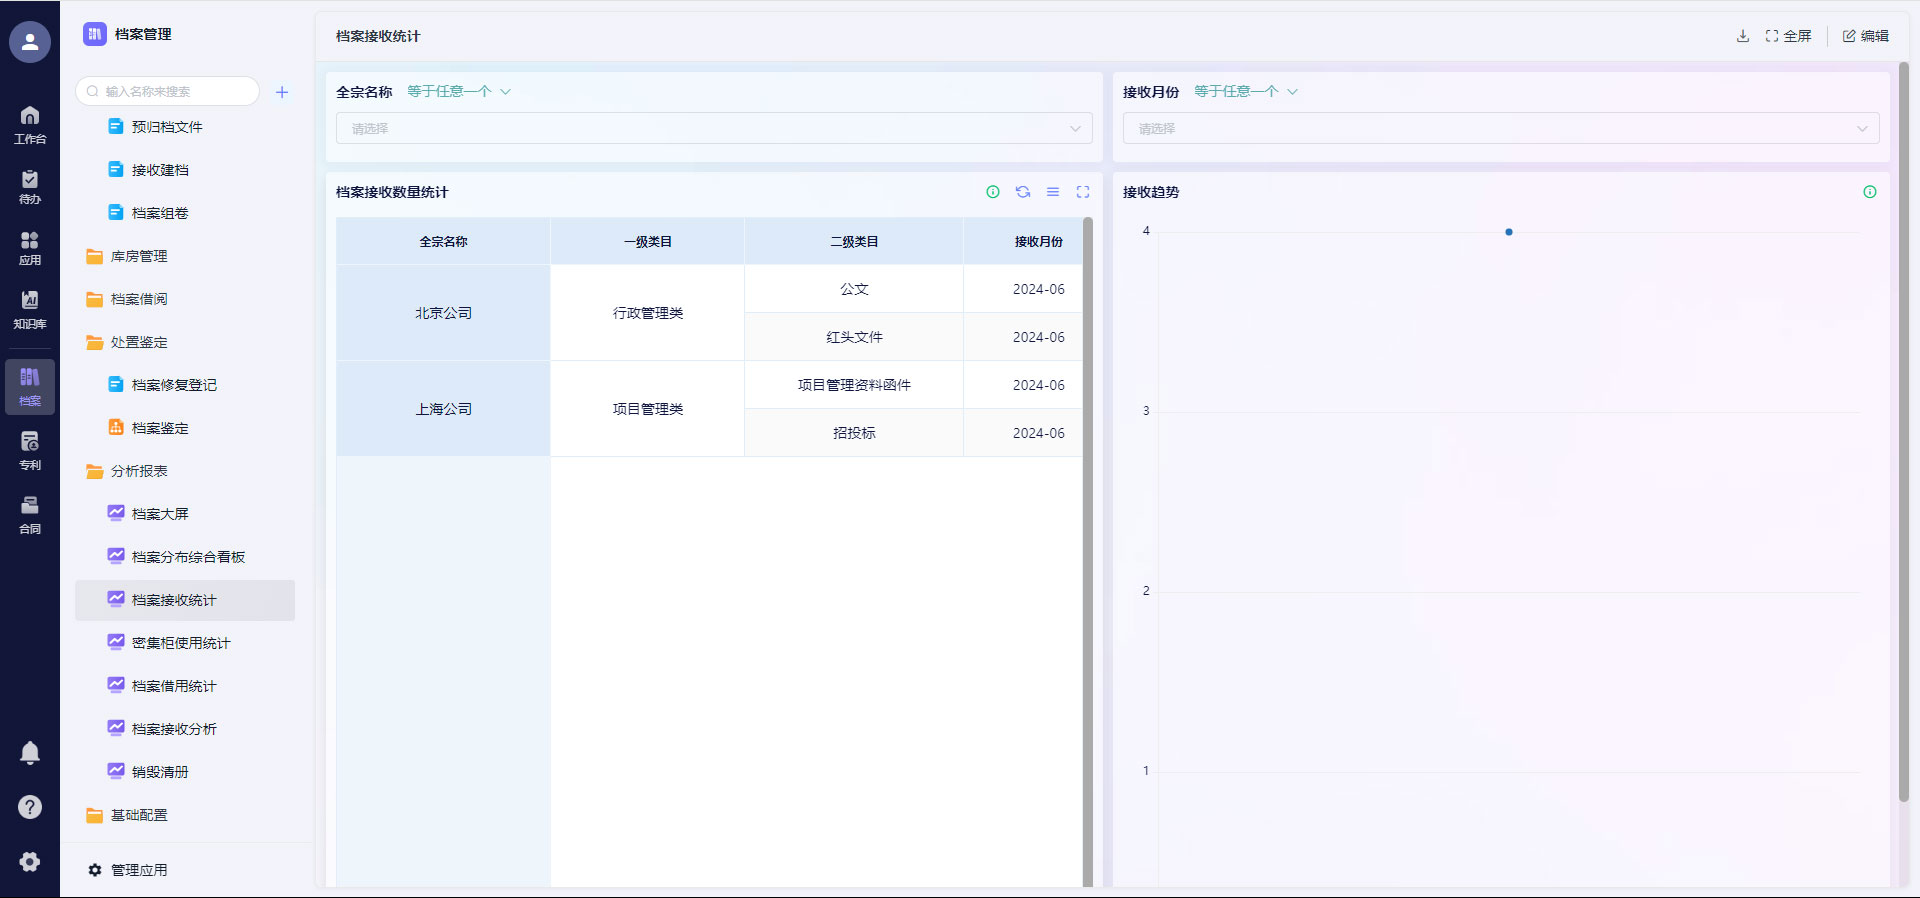The width and height of the screenshot is (1920, 898).
Task: Click the 编辑 button
Action: click(x=1865, y=36)
